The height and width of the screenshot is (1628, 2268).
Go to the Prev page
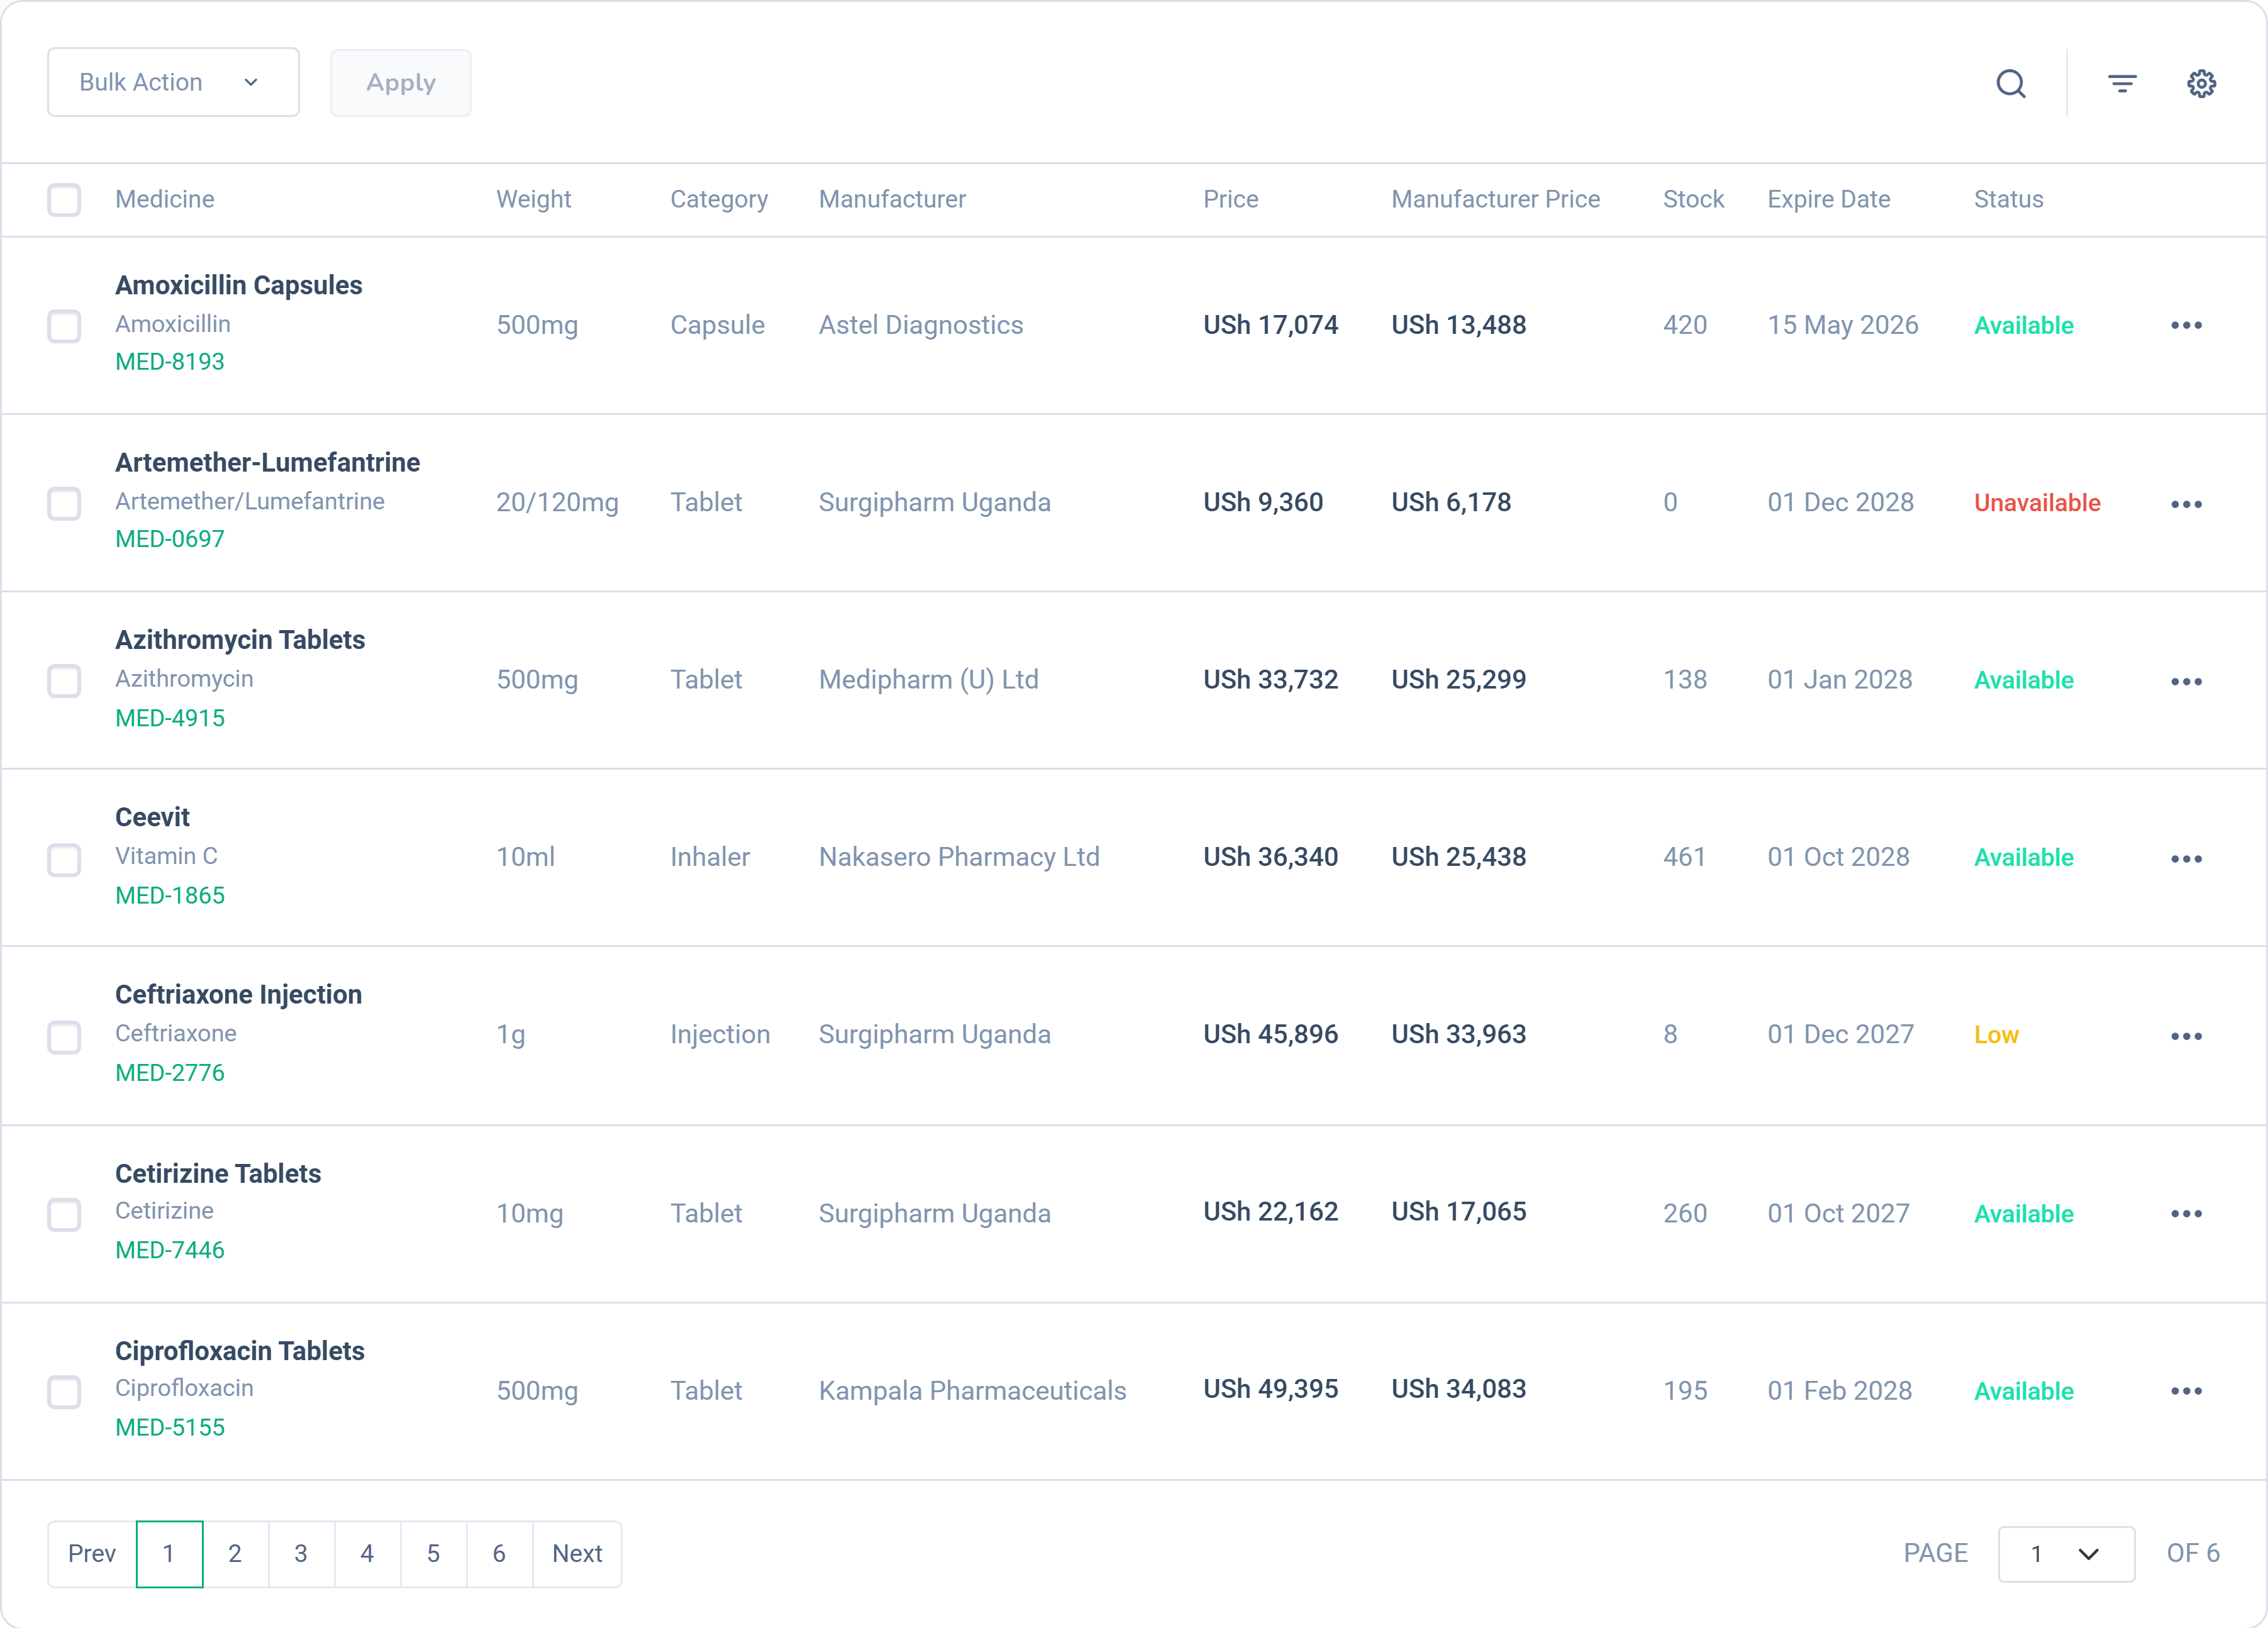coord(92,1553)
